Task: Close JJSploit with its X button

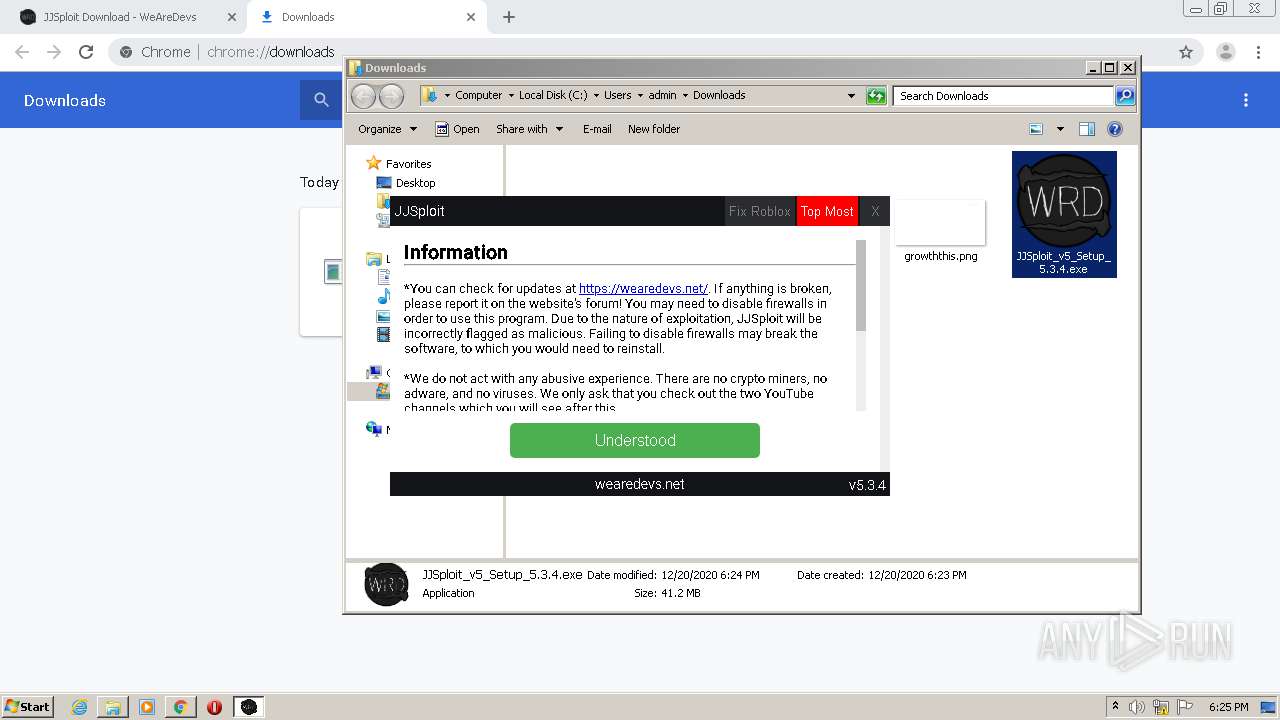Action: tap(875, 211)
